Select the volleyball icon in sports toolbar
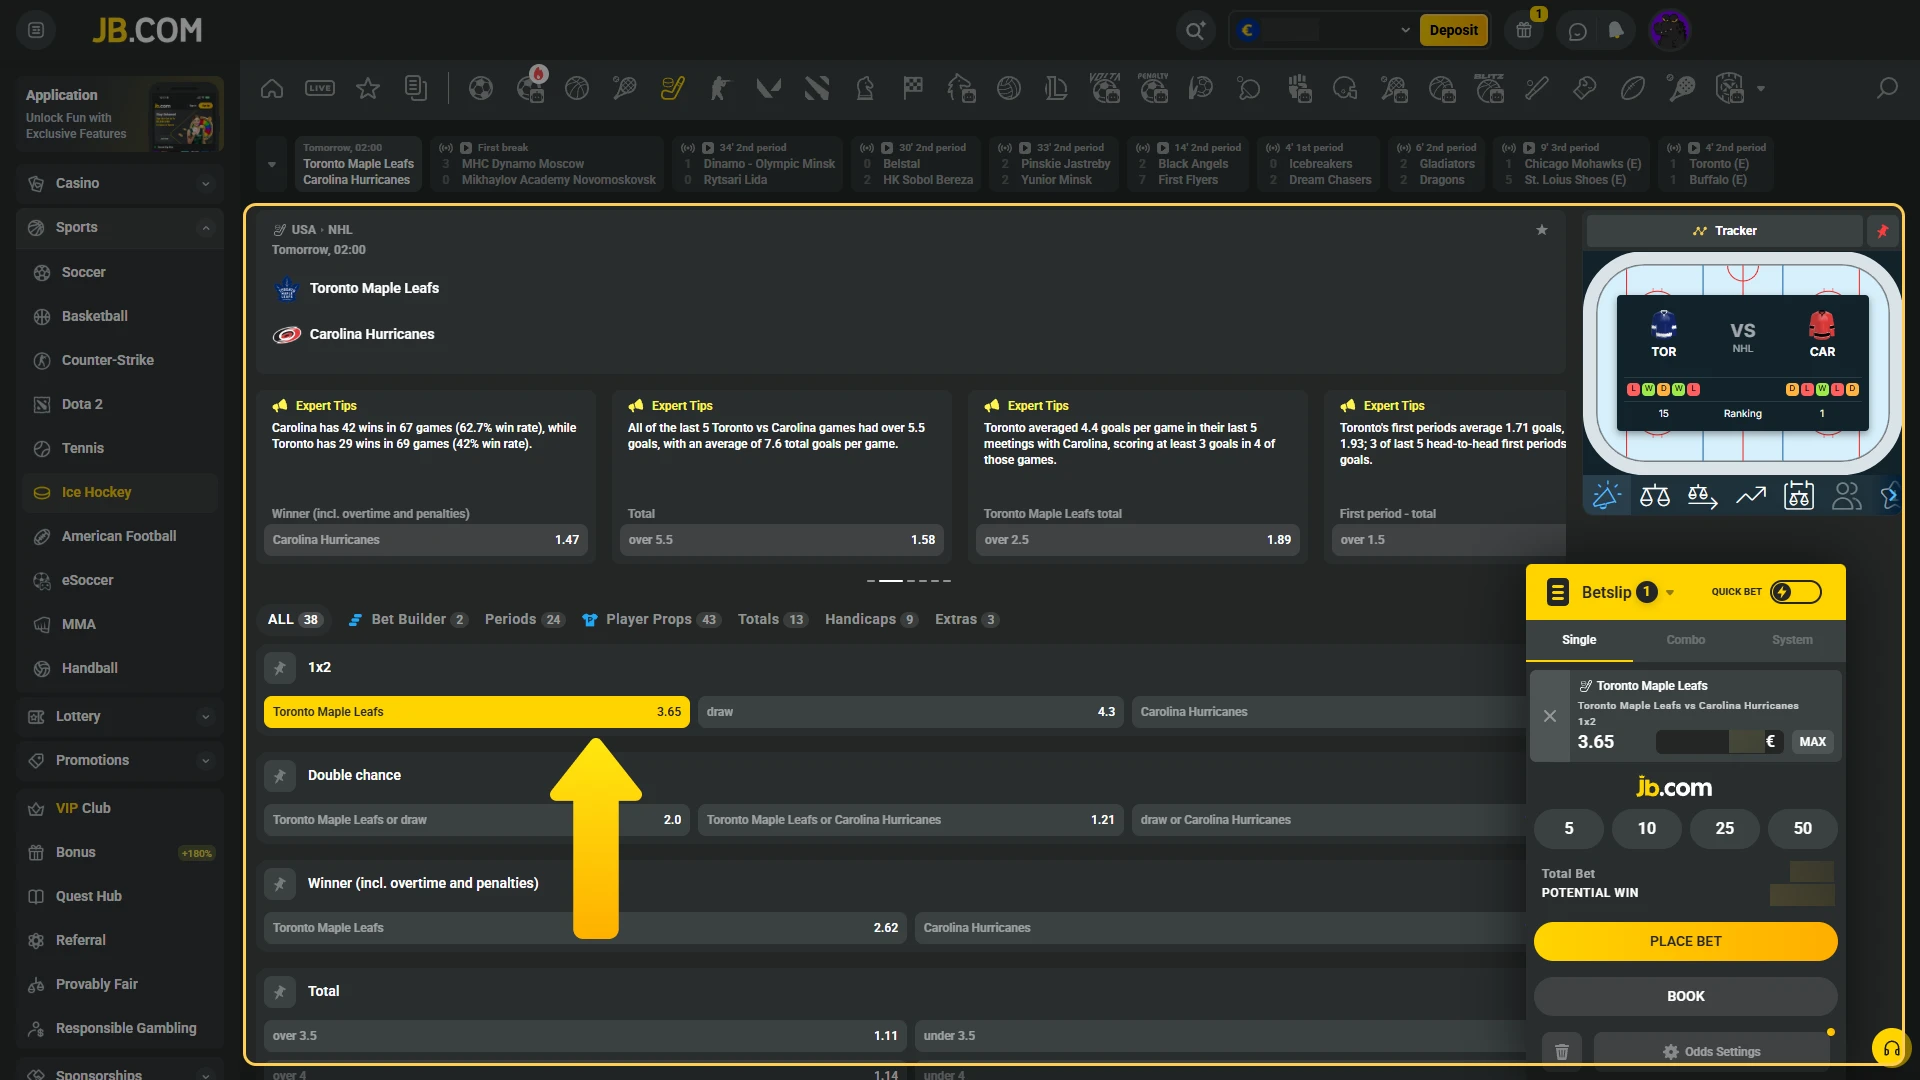Image resolution: width=1920 pixels, height=1080 pixels. (1009, 89)
